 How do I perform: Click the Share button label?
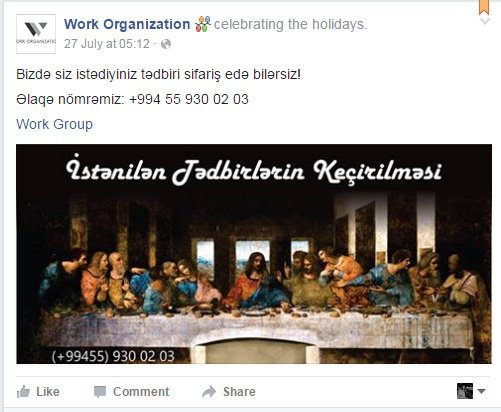pos(239,392)
